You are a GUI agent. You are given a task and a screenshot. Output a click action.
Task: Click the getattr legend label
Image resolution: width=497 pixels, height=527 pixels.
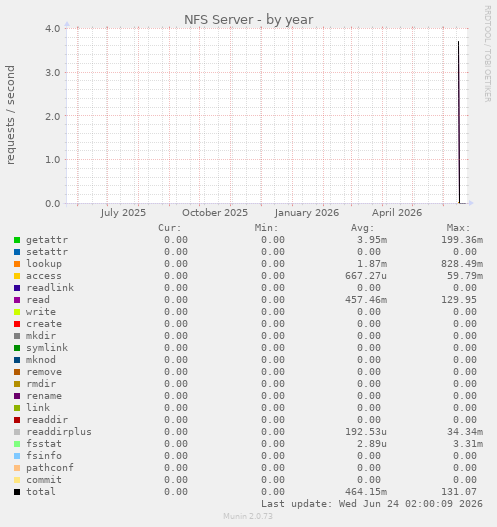tap(47, 240)
